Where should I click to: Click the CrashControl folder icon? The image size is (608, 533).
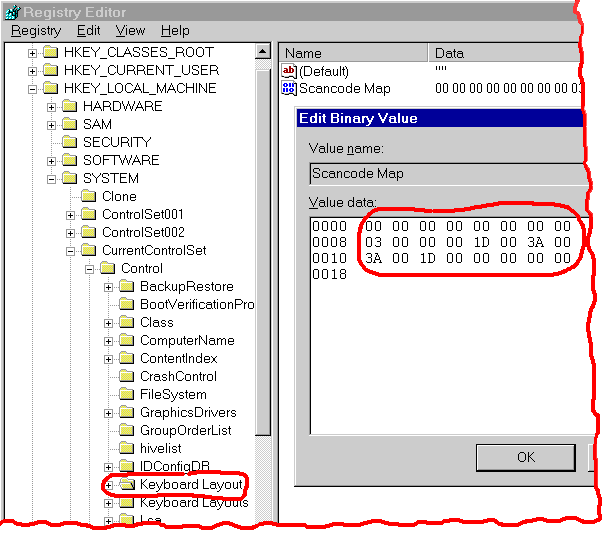click(x=127, y=376)
